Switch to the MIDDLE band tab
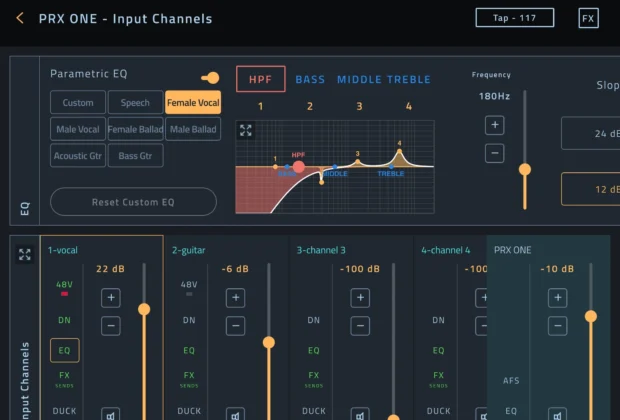The height and width of the screenshot is (420, 620). pyautogui.click(x=359, y=79)
